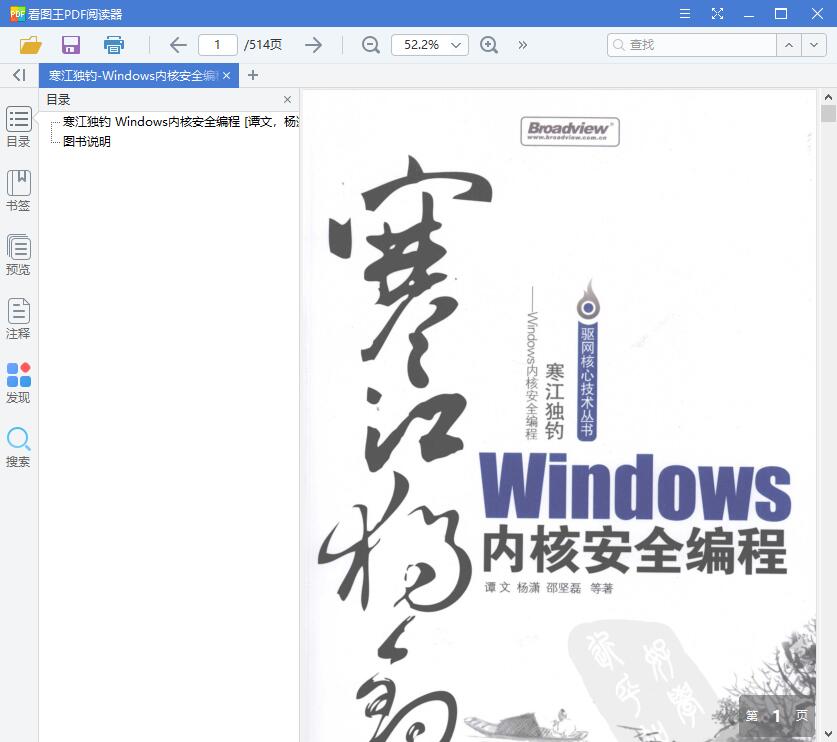Screen dimensions: 837x742
Task: Select the 寒江独钓-Windows内核安全编程 document tab
Action: point(133,75)
